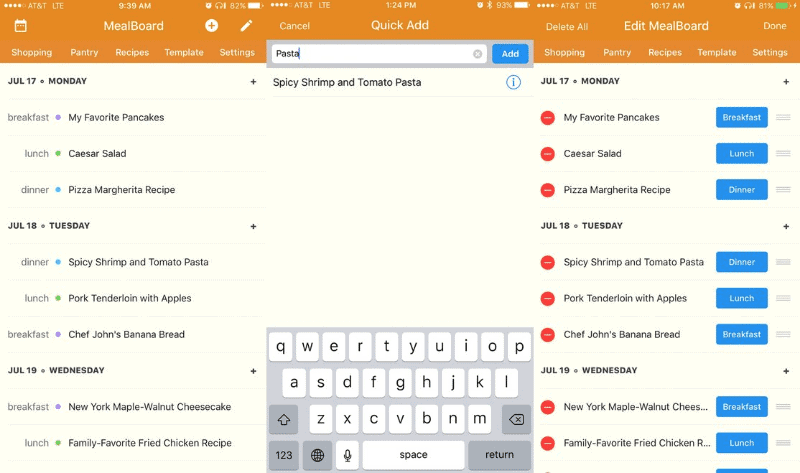Remove Spicy Shrimp and Tomato Pasta in Edit MealBoard
Screen dimensions: 800x473
(547, 262)
